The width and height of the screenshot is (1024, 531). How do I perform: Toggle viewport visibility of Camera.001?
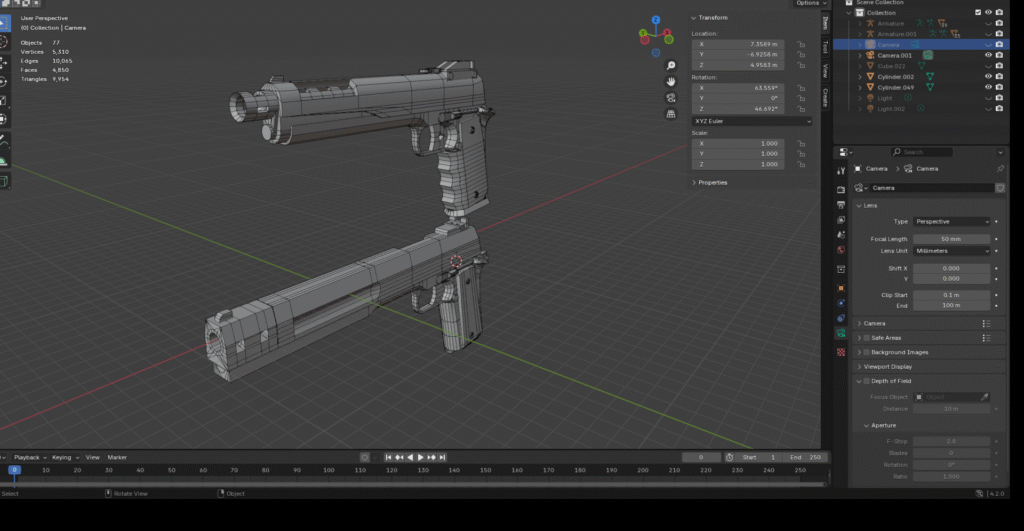[988, 55]
